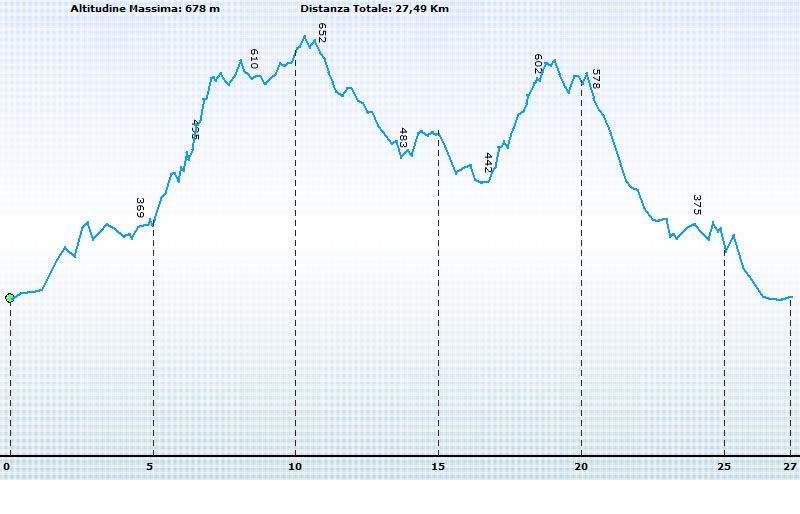Image resolution: width=800 pixels, height=514 pixels.
Task: Select the 602 elevation label
Action: 538,64
